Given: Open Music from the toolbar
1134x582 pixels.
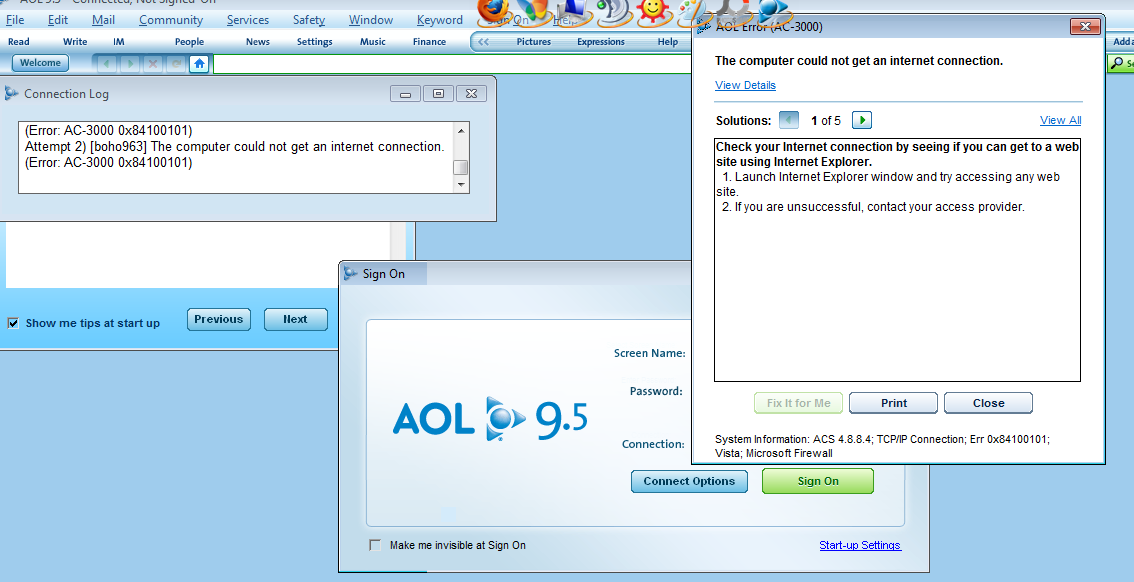Looking at the screenshot, I should [x=372, y=42].
